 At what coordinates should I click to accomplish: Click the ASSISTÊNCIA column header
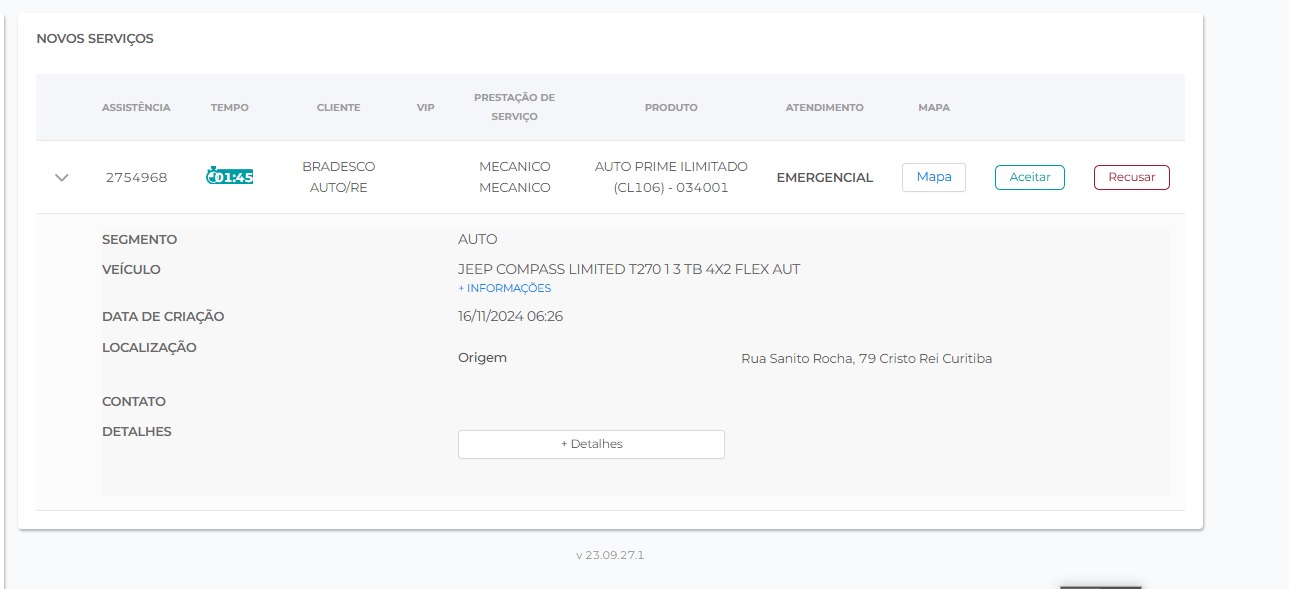(x=136, y=107)
